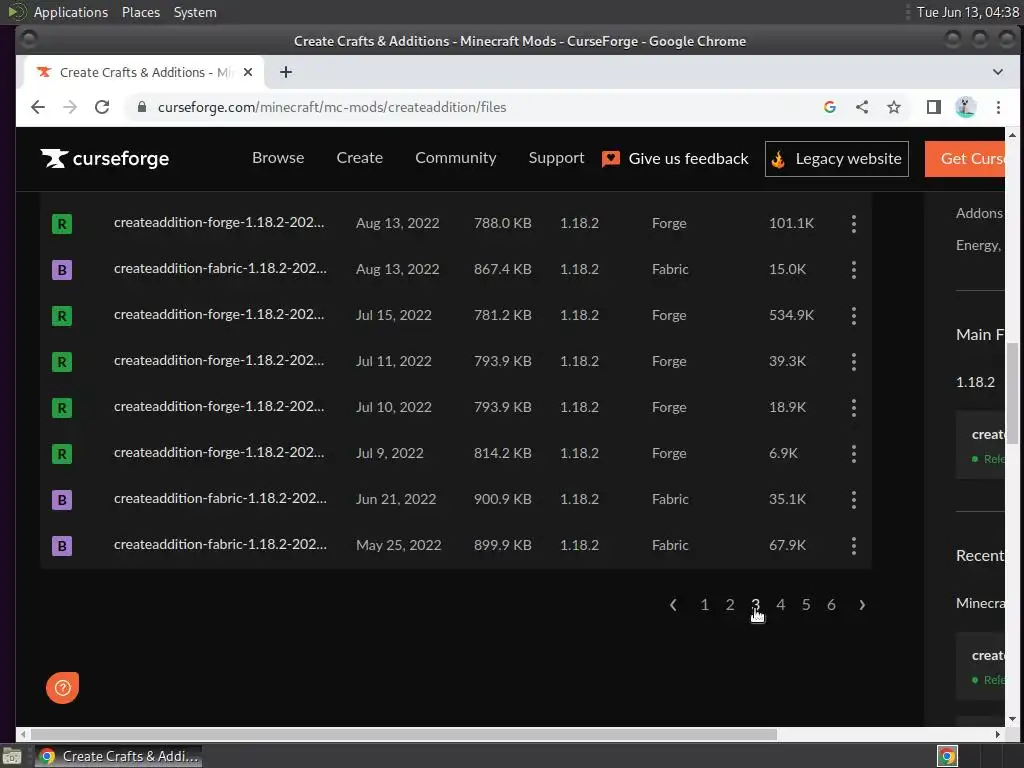Open Applications menu in top panel
Screen dimensions: 1024x768
click(71, 12)
